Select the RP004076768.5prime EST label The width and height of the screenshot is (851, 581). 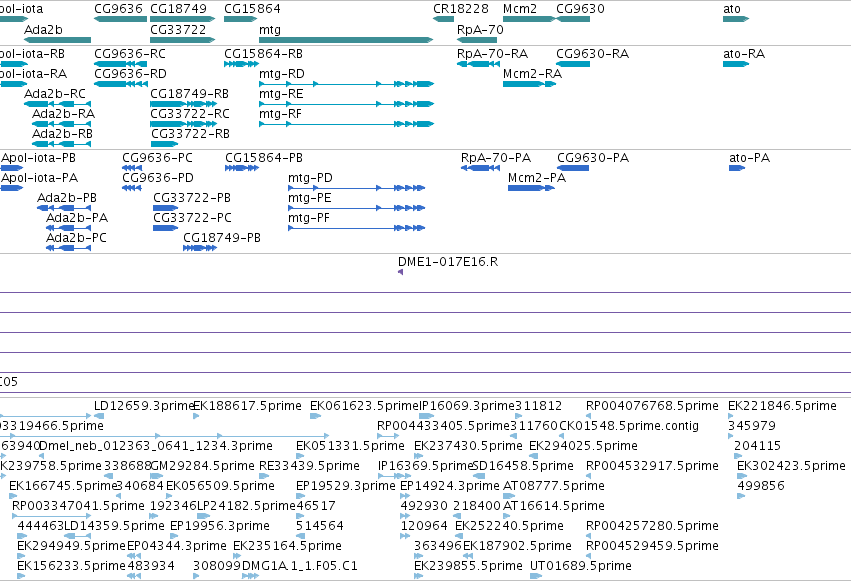click(652, 406)
